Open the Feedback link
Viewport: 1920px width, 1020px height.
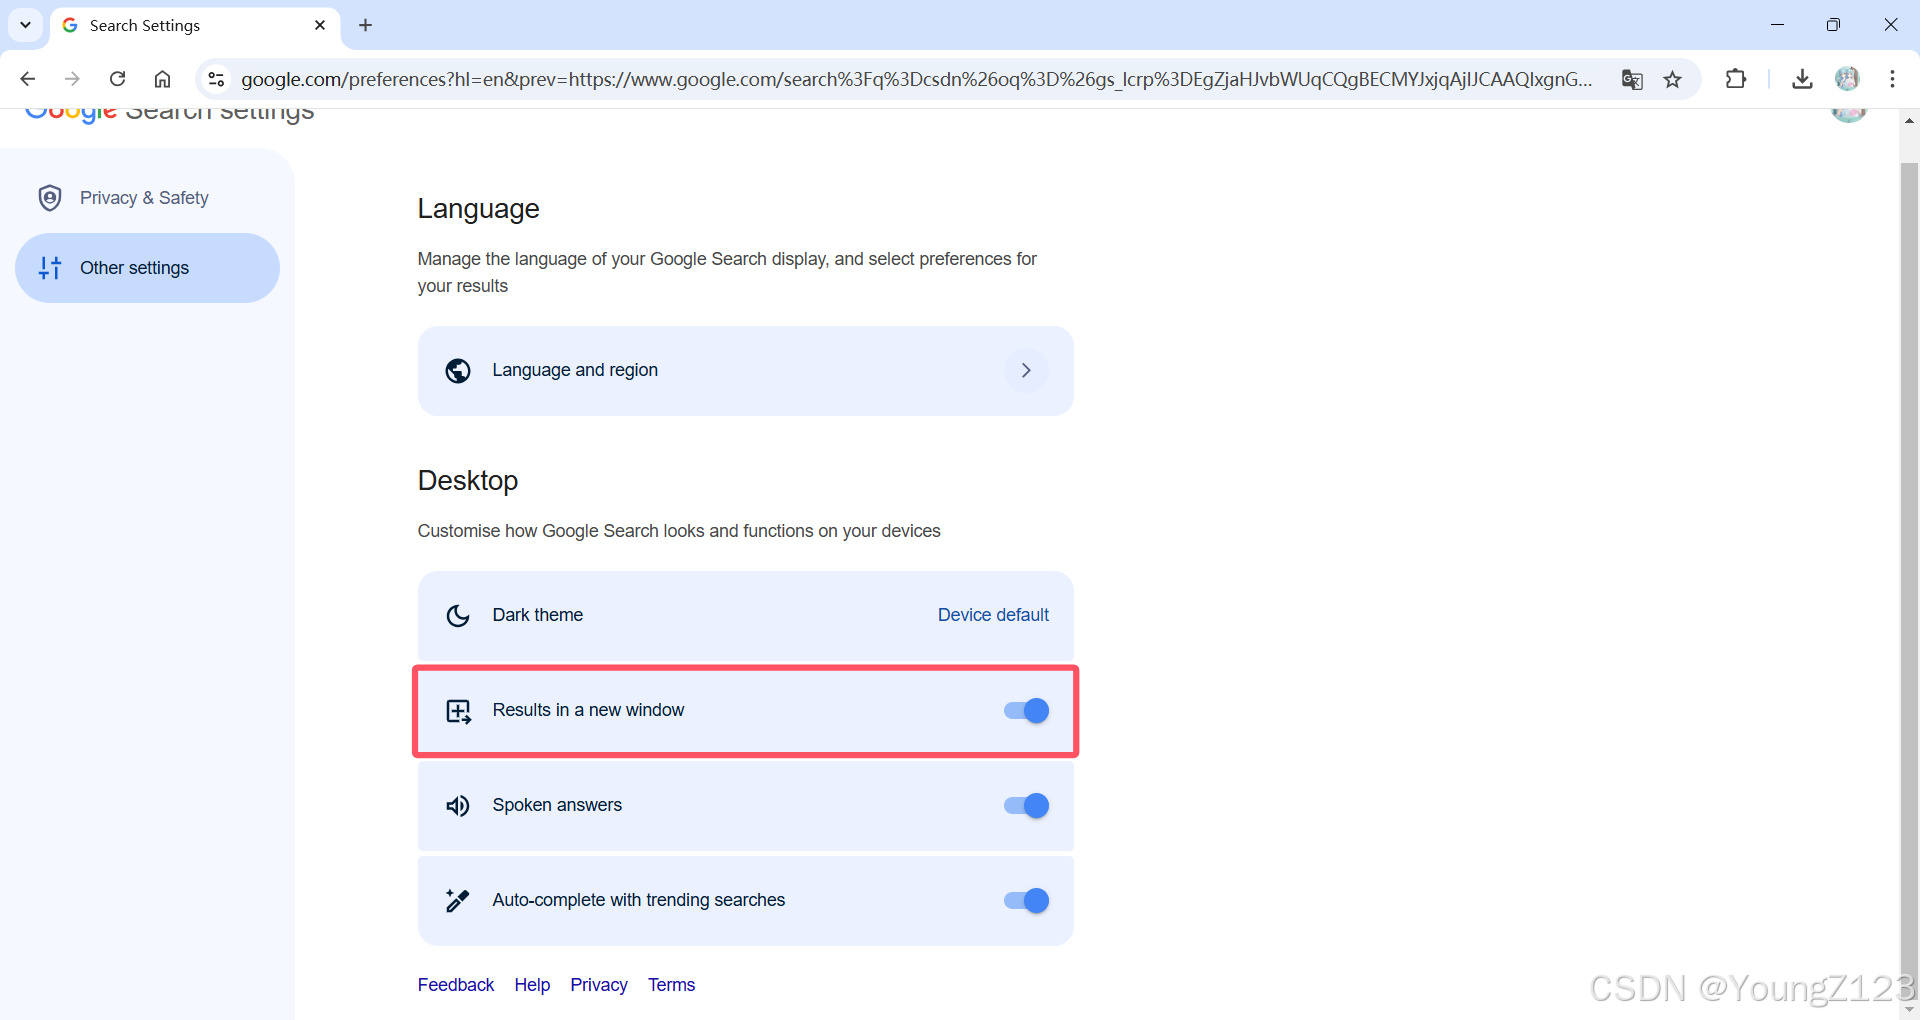coord(456,985)
